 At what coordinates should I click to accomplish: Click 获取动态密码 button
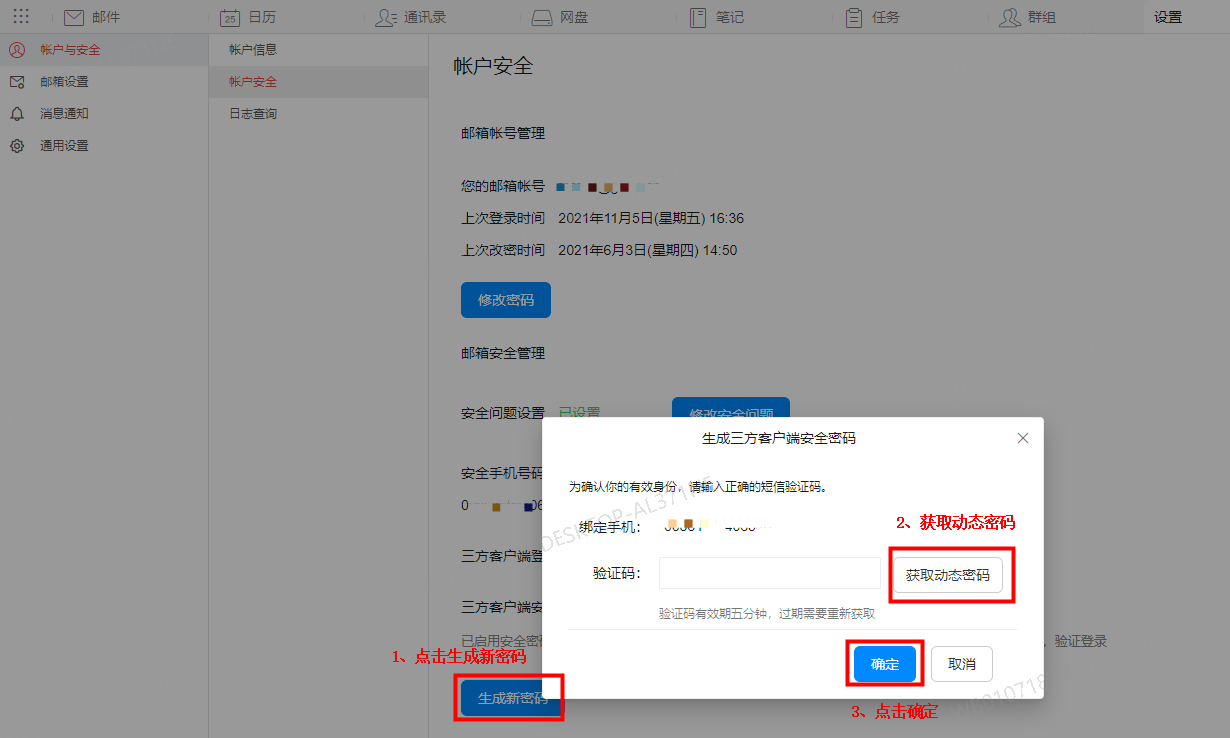pos(947,575)
